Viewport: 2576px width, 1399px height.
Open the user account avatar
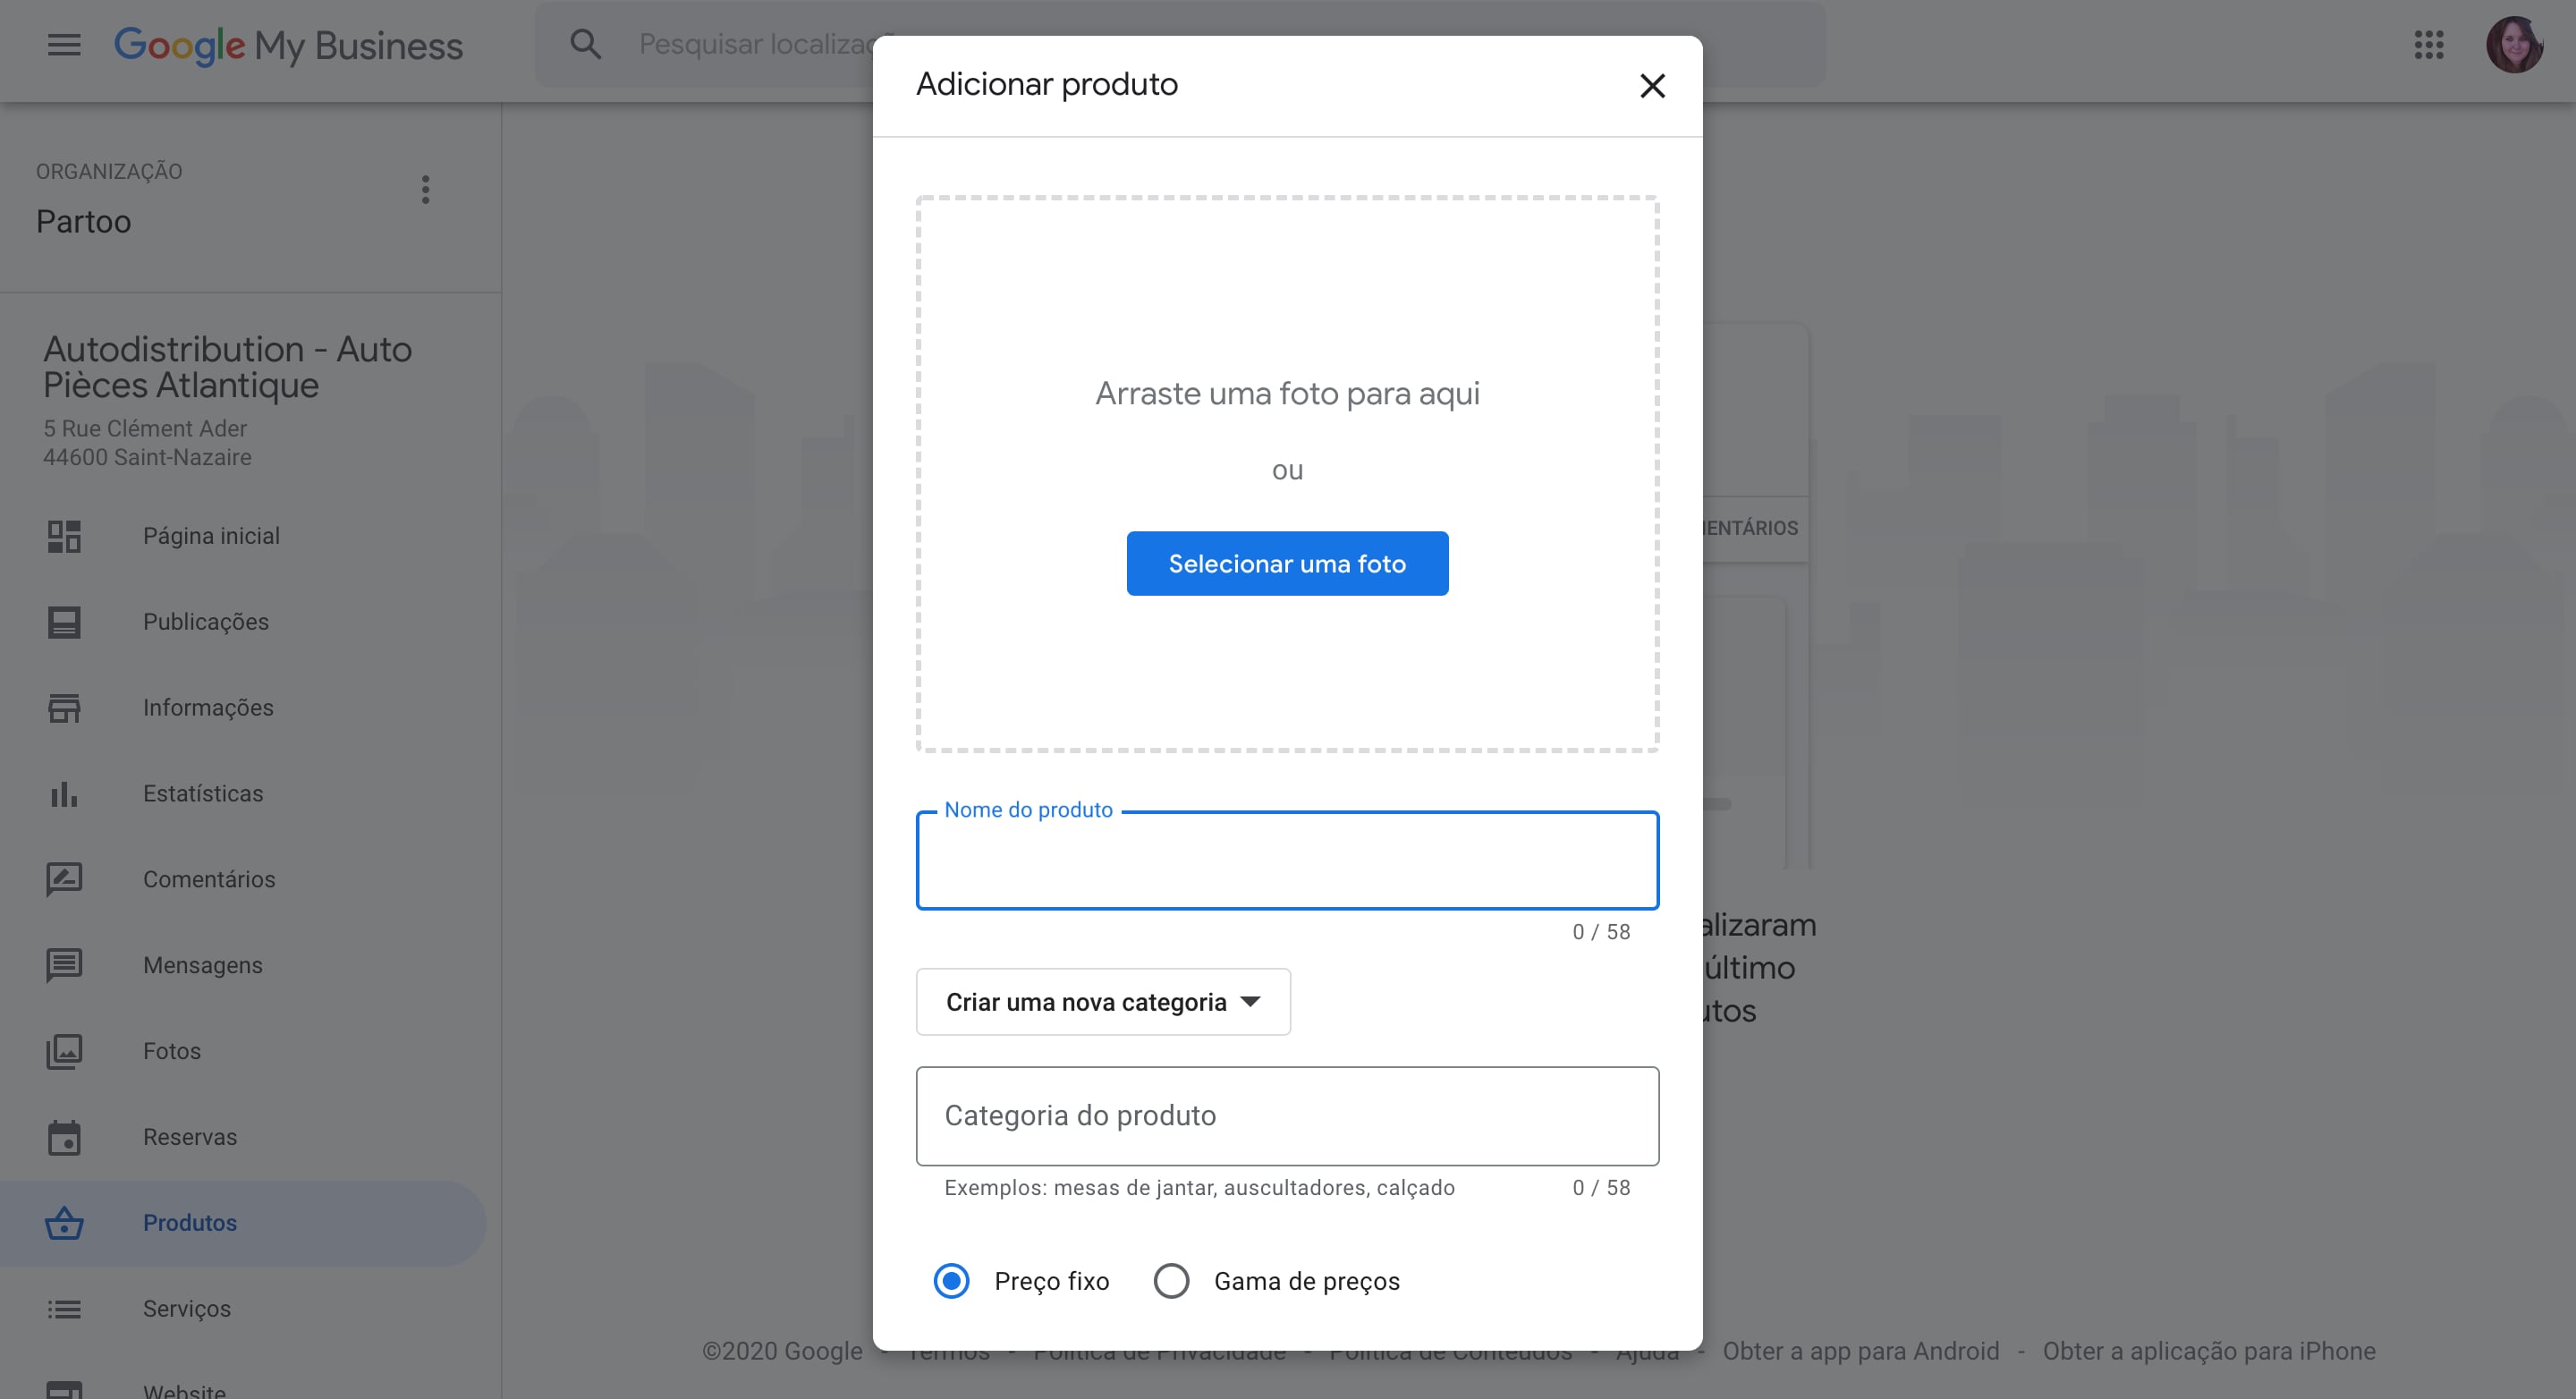coord(2514,45)
